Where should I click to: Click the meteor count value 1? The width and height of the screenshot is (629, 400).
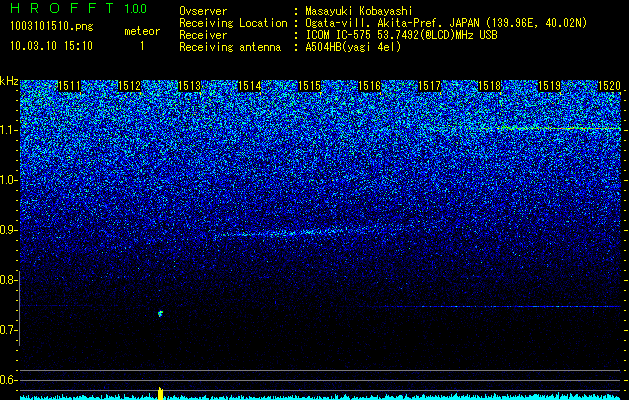142,46
